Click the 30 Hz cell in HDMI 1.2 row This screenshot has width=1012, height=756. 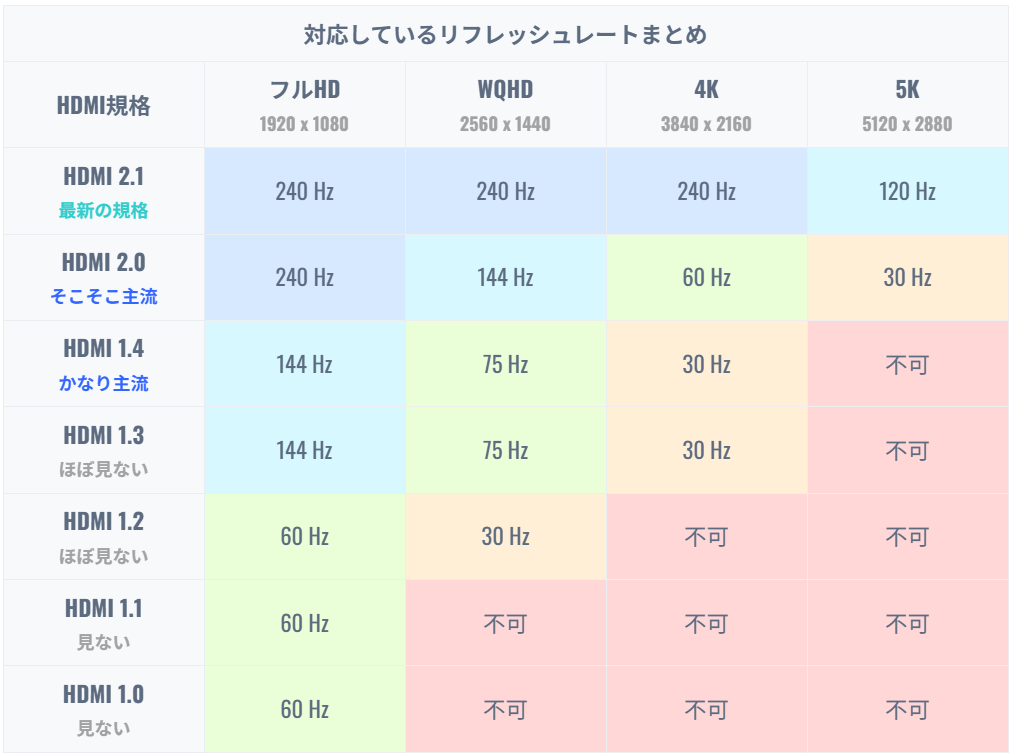click(505, 536)
